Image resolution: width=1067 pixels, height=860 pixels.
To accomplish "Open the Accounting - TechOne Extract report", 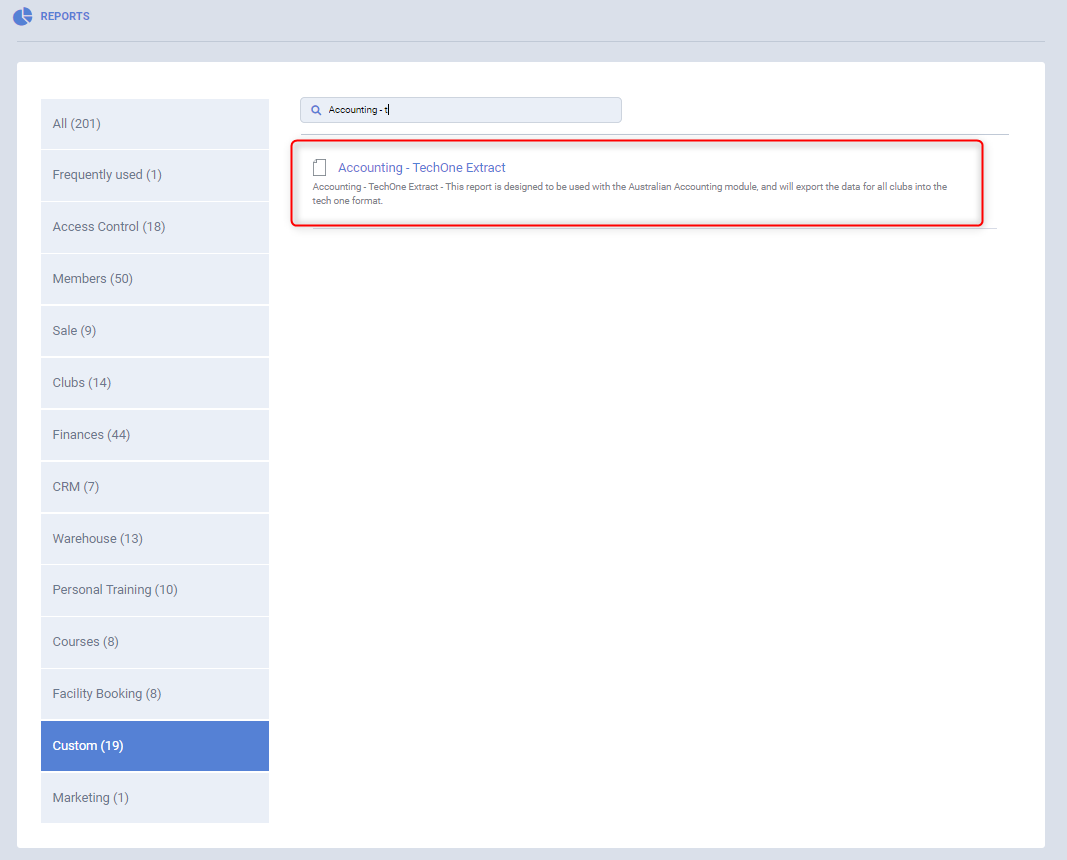I will pyautogui.click(x=421, y=168).
